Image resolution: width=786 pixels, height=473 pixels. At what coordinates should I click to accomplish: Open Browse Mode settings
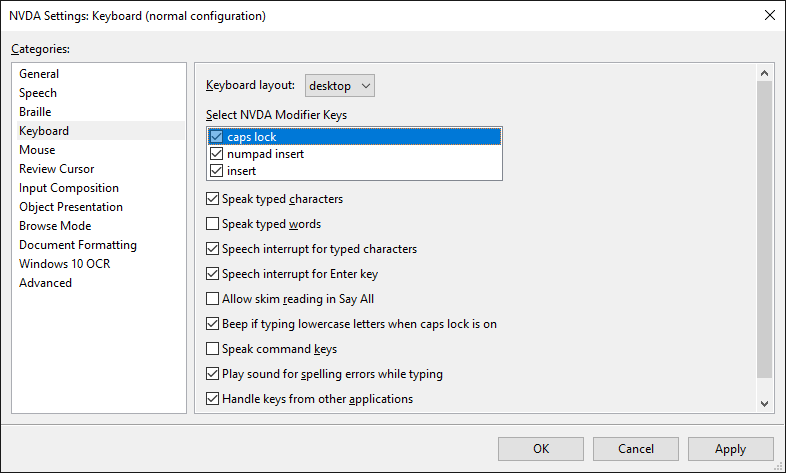(100, 226)
